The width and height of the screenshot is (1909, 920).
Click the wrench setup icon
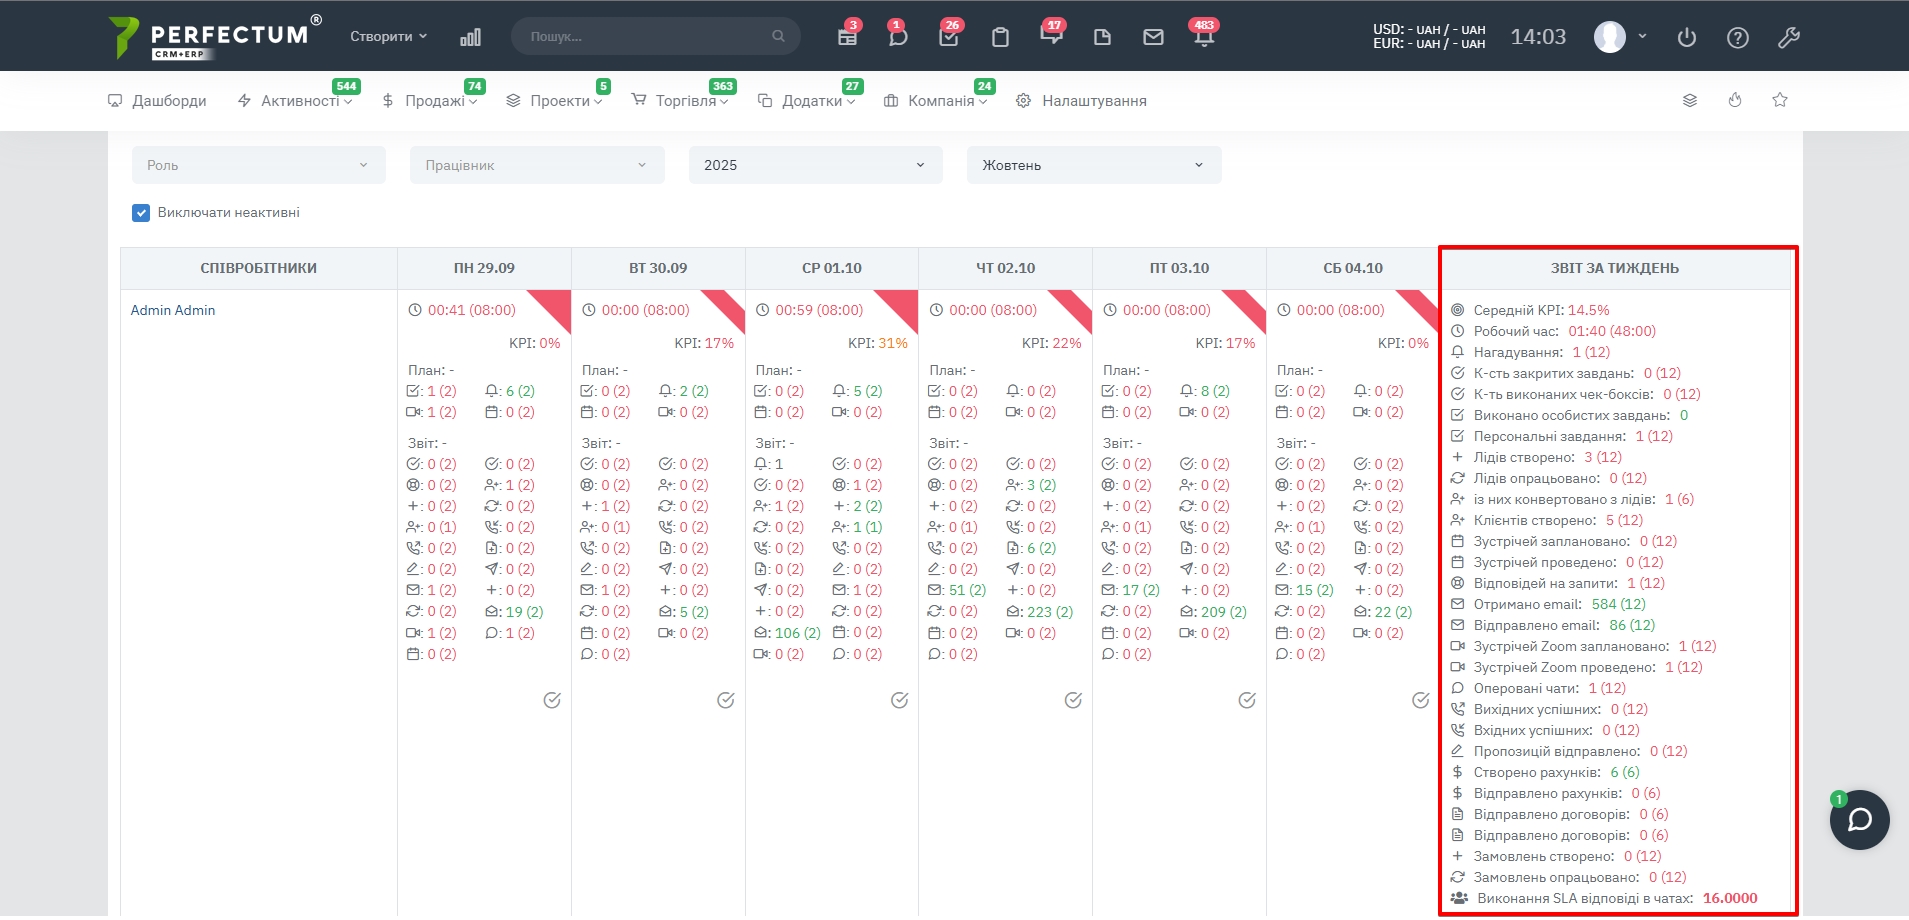[x=1789, y=38]
